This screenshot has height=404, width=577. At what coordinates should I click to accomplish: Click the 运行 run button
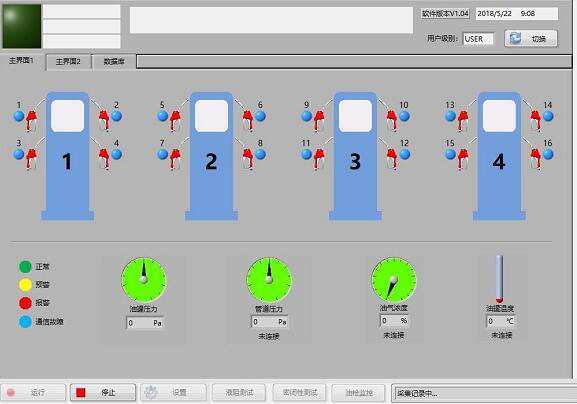tap(33, 393)
